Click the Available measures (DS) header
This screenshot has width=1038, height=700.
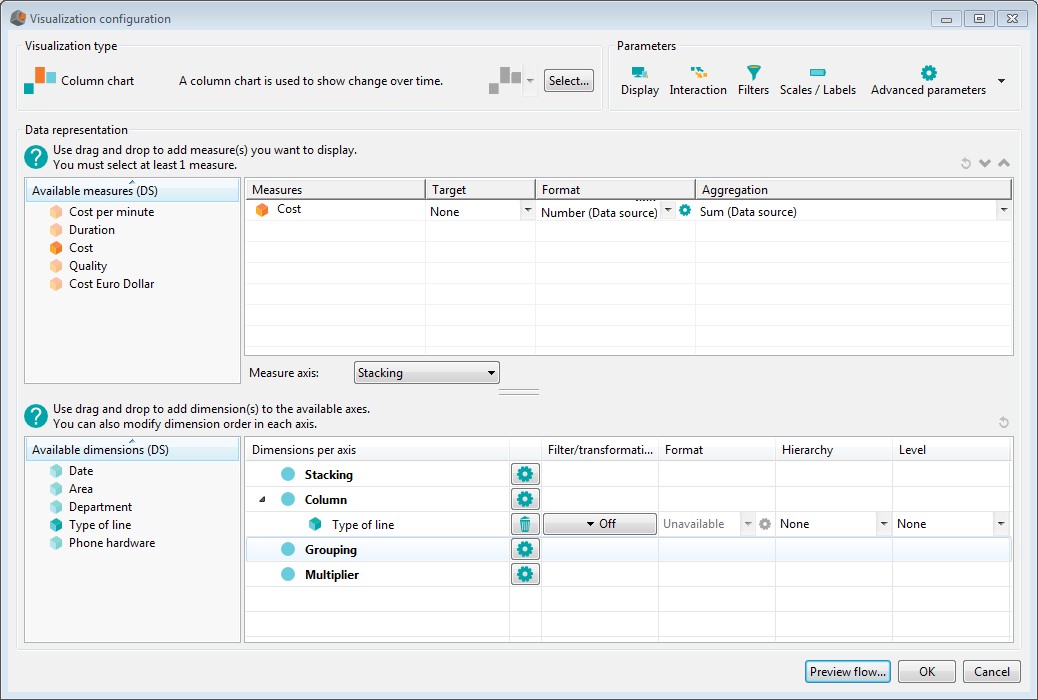pyautogui.click(x=132, y=191)
